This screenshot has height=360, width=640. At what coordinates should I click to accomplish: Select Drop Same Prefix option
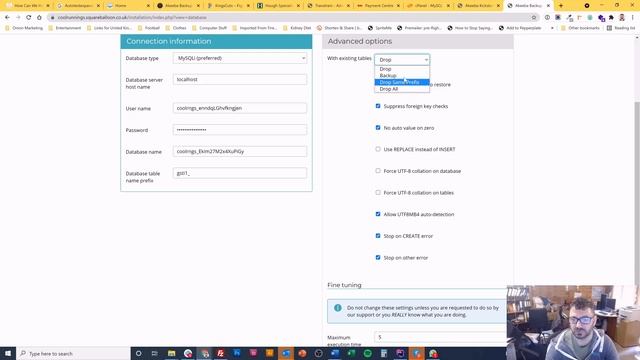(402, 82)
